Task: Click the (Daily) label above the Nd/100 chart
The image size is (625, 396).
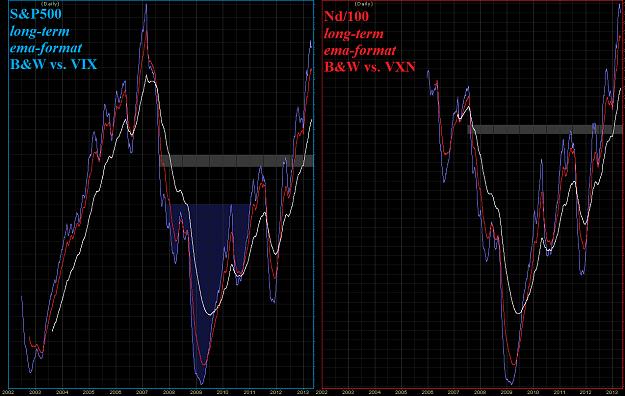Action: click(364, 4)
